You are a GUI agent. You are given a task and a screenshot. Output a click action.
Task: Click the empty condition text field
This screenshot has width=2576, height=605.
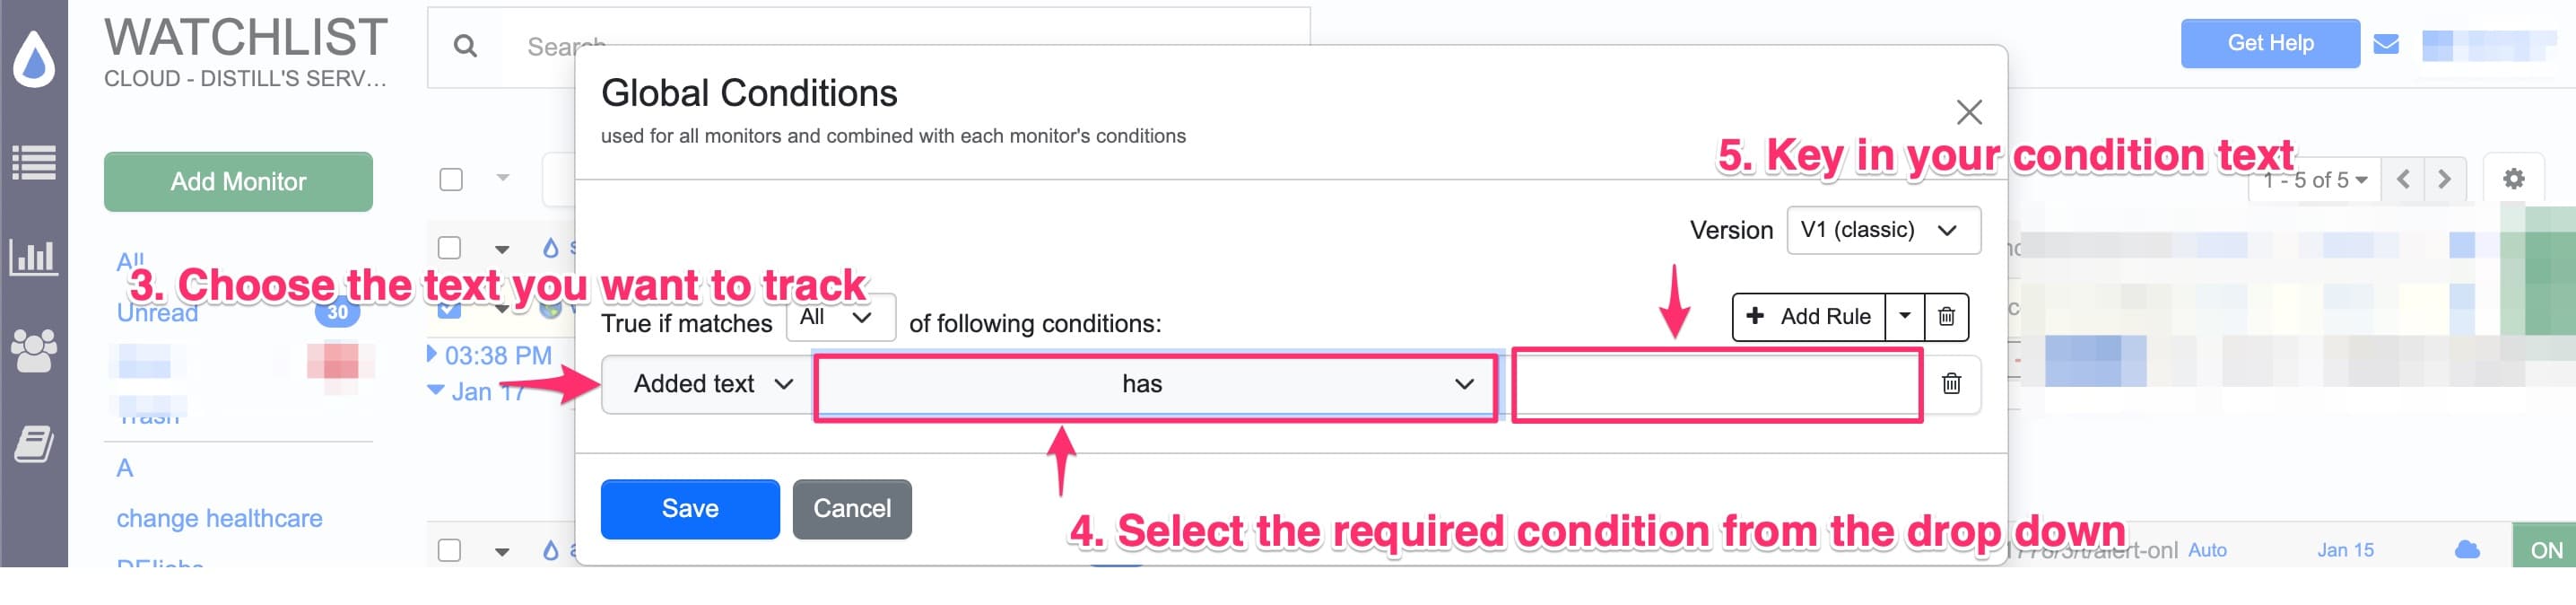click(1718, 383)
